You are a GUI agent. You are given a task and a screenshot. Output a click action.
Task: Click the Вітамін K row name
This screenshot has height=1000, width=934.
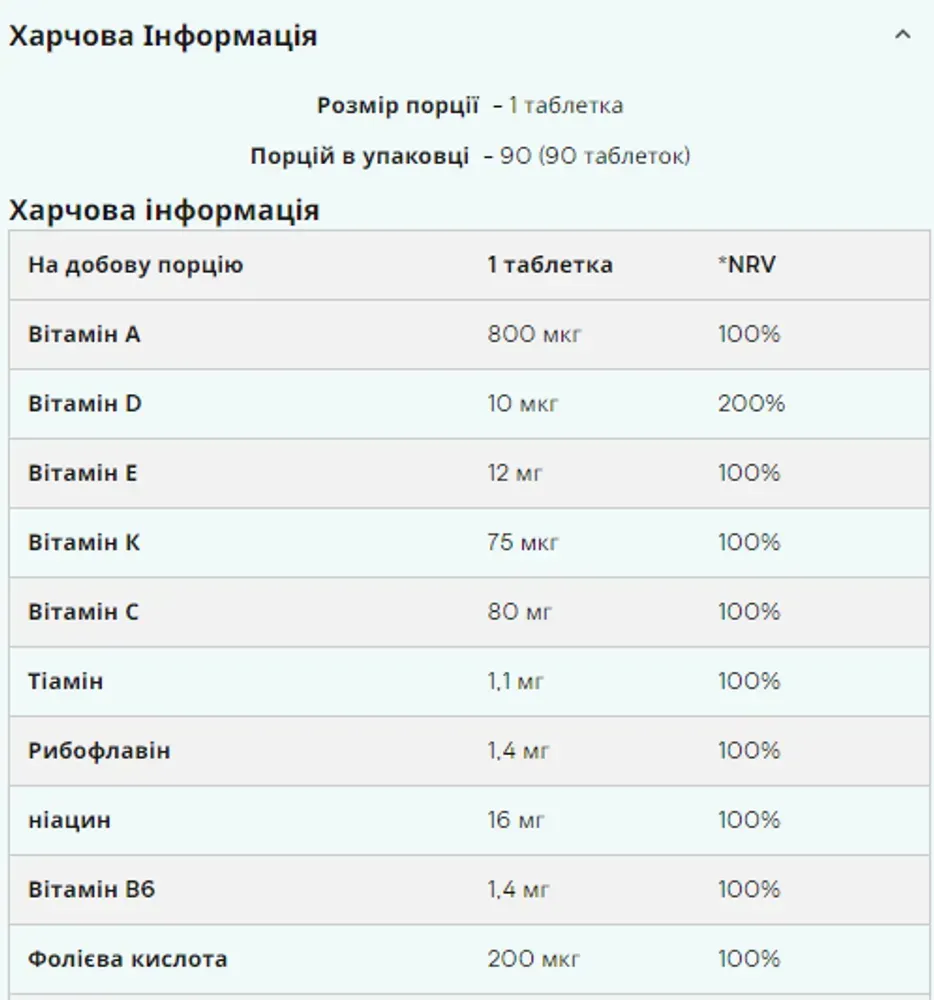(84, 543)
